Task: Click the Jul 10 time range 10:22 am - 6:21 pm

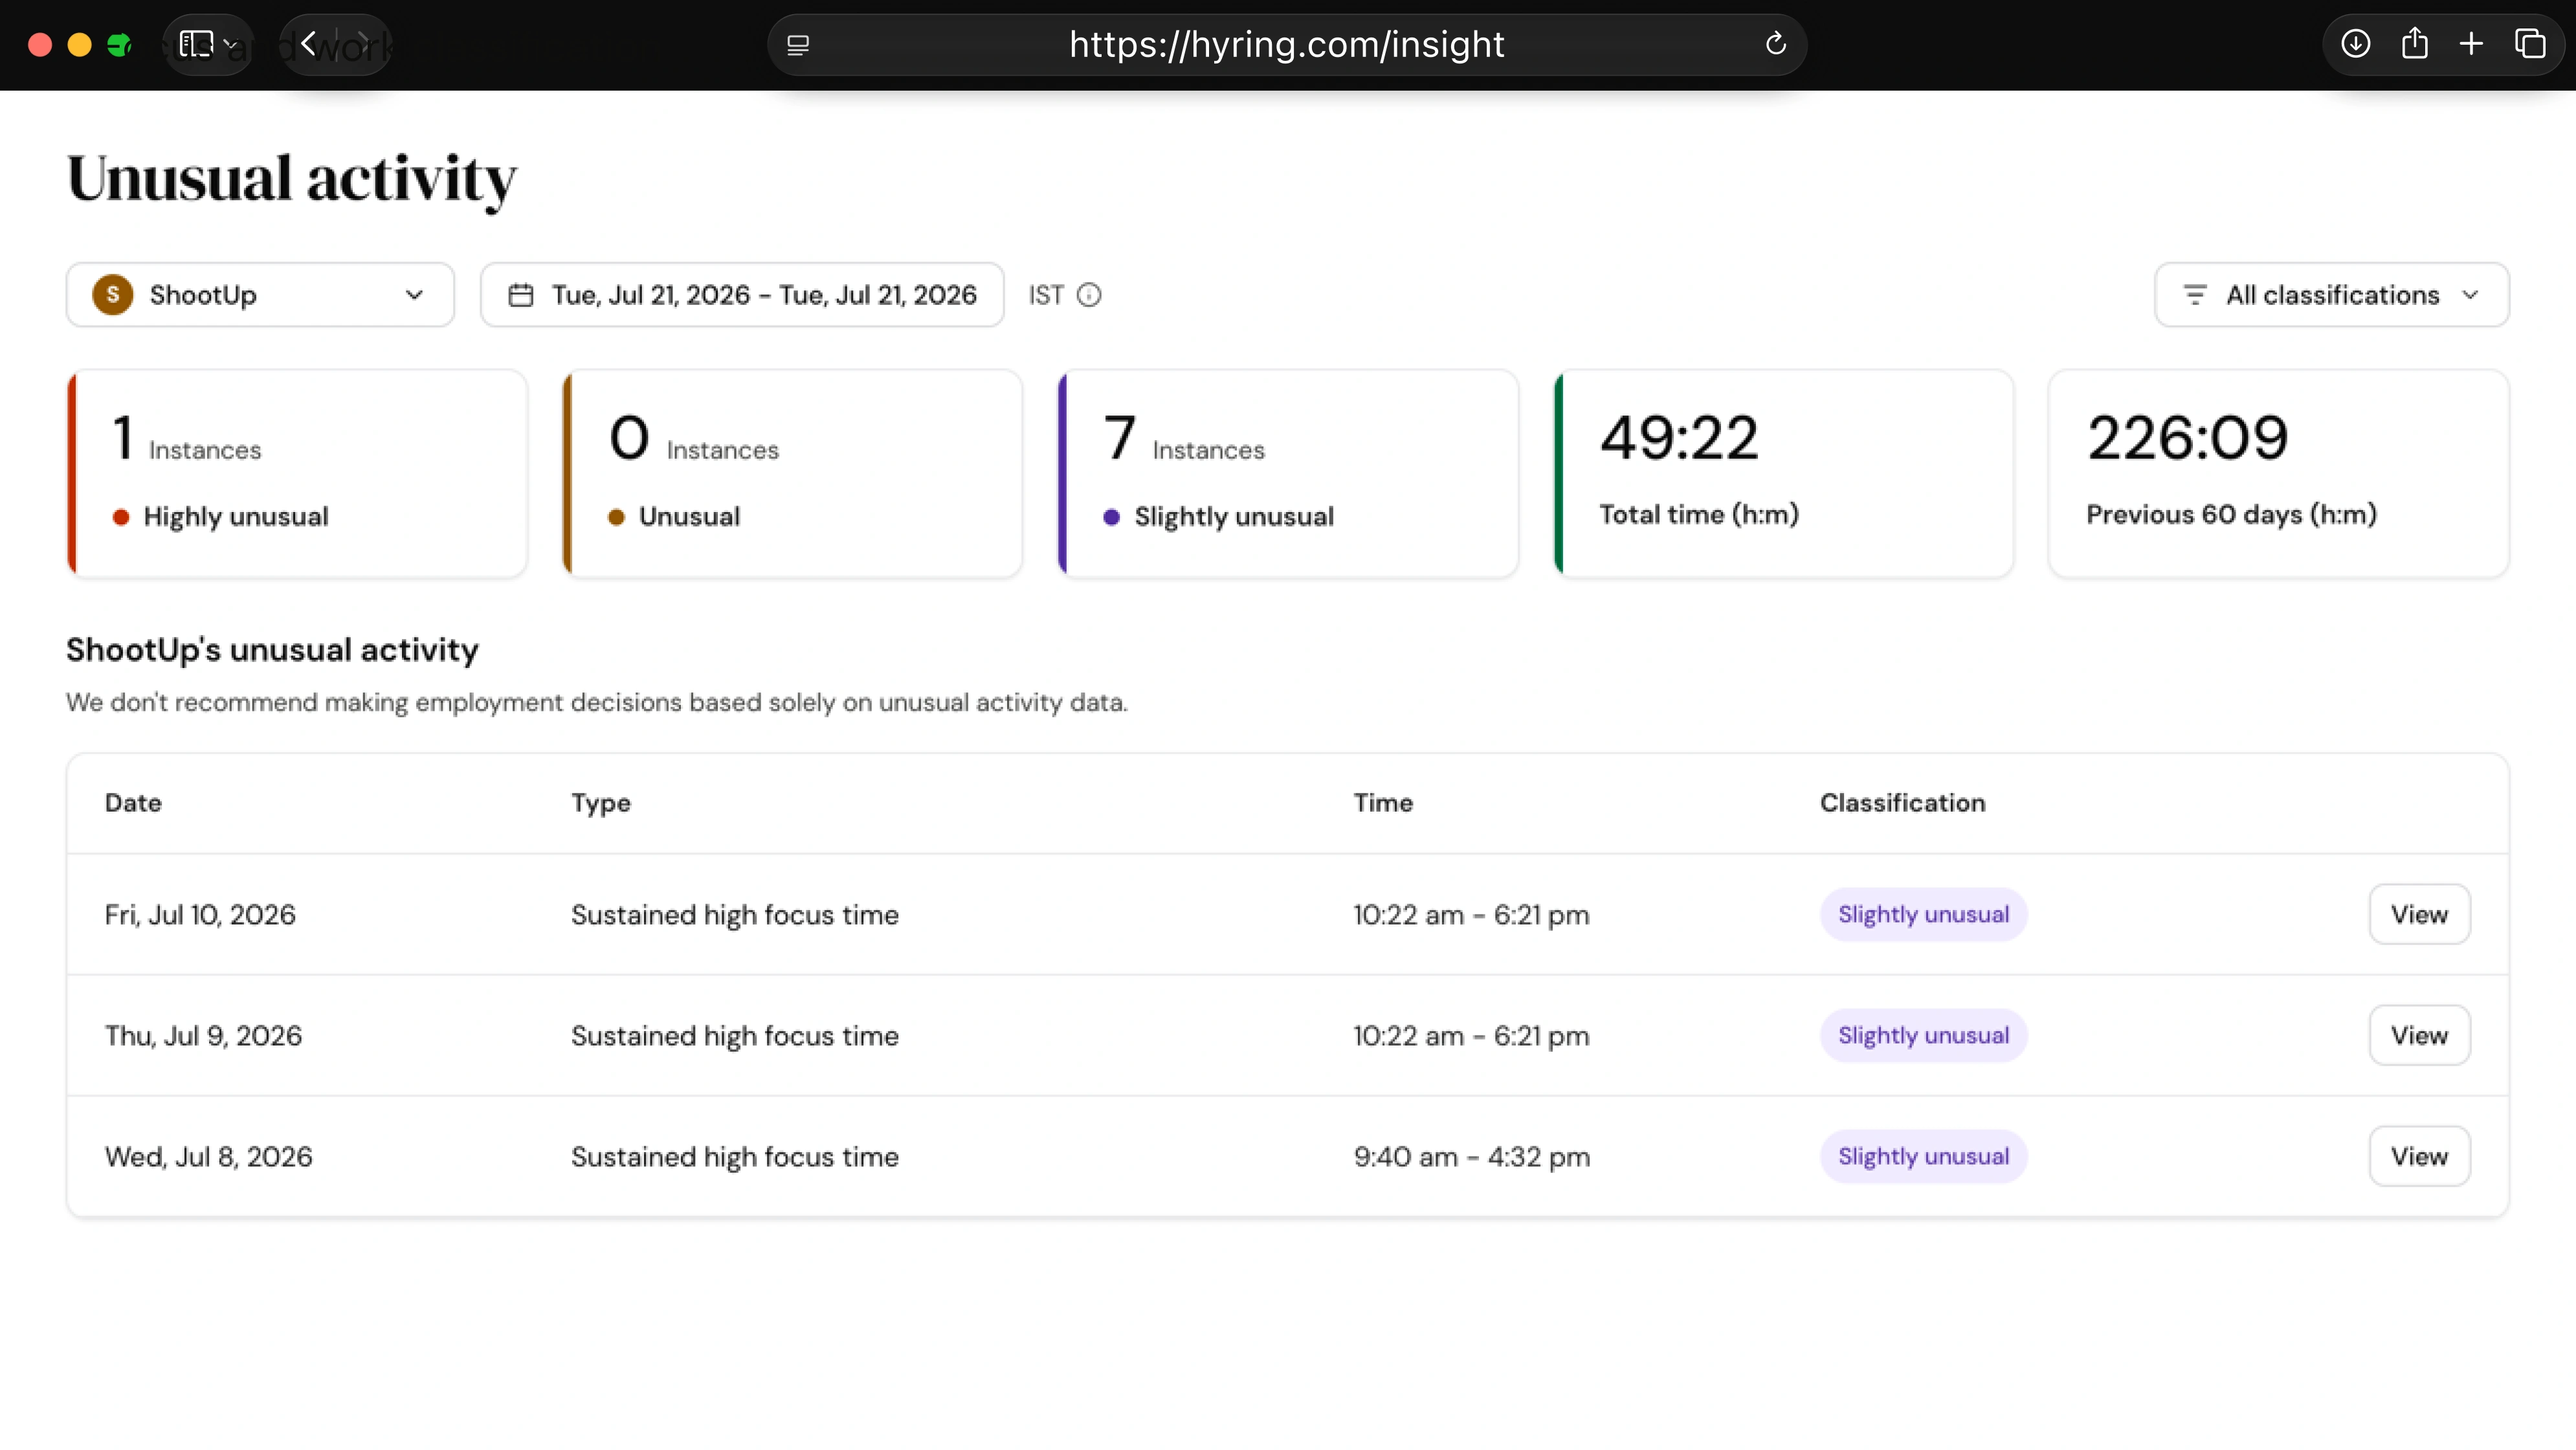Action: pos(1471,915)
